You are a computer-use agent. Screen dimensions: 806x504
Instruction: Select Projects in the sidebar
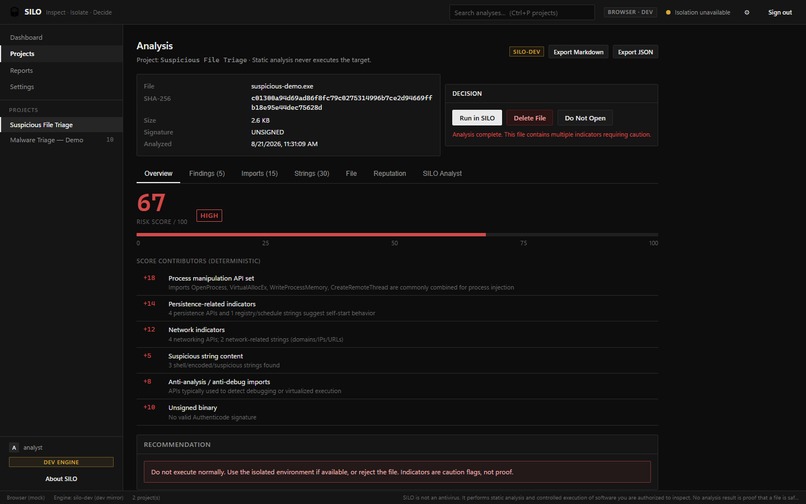61,53
